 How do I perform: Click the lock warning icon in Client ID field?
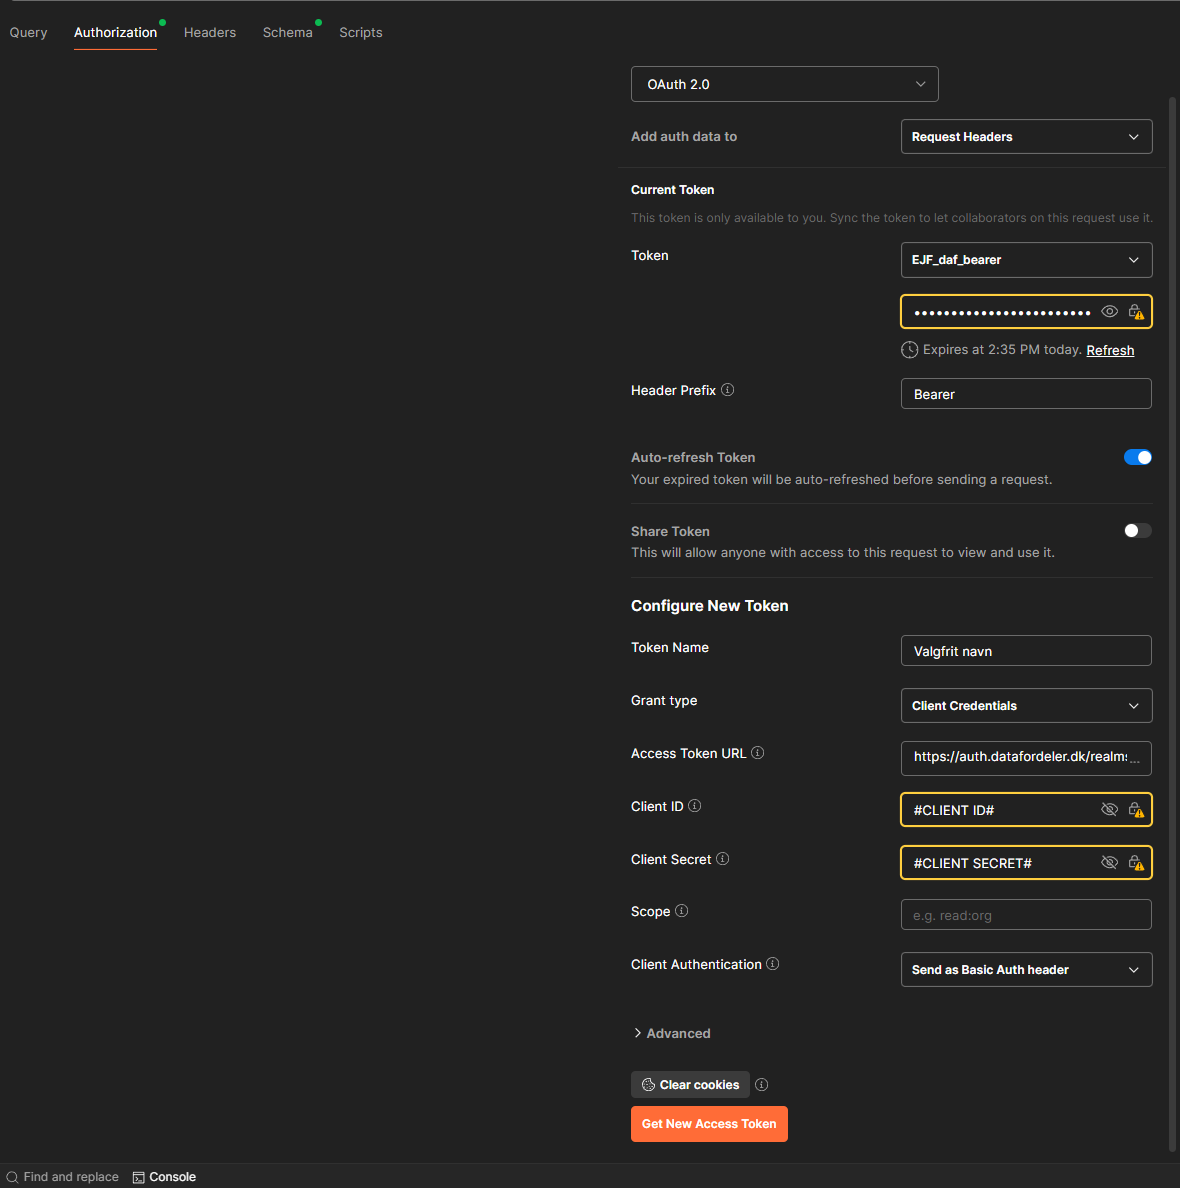point(1136,810)
